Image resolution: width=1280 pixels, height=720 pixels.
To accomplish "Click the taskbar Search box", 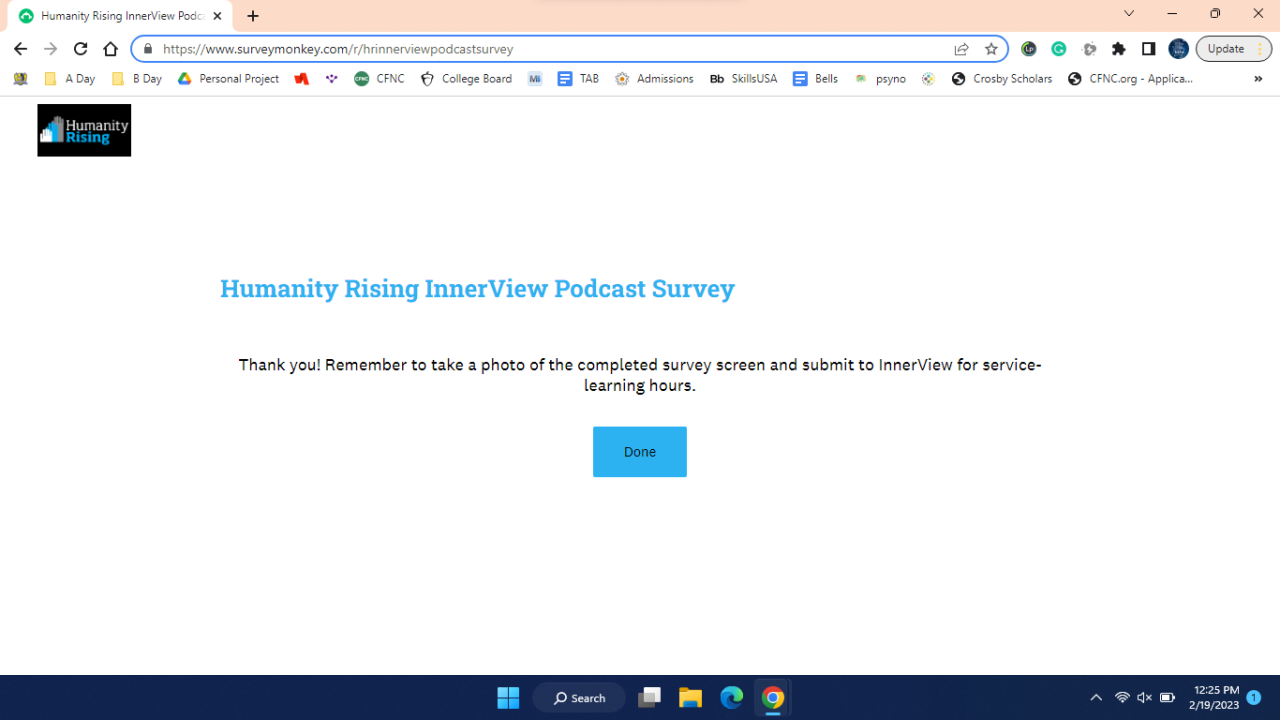I will pyautogui.click(x=579, y=697).
